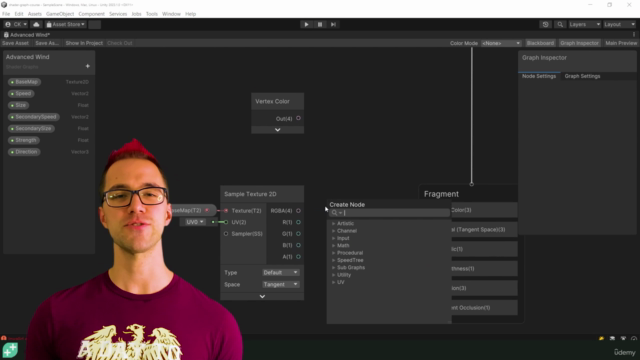Screen dimensions: 640x360
Task: Click the Vertex Color Out(4) port
Action: tap(298, 118)
